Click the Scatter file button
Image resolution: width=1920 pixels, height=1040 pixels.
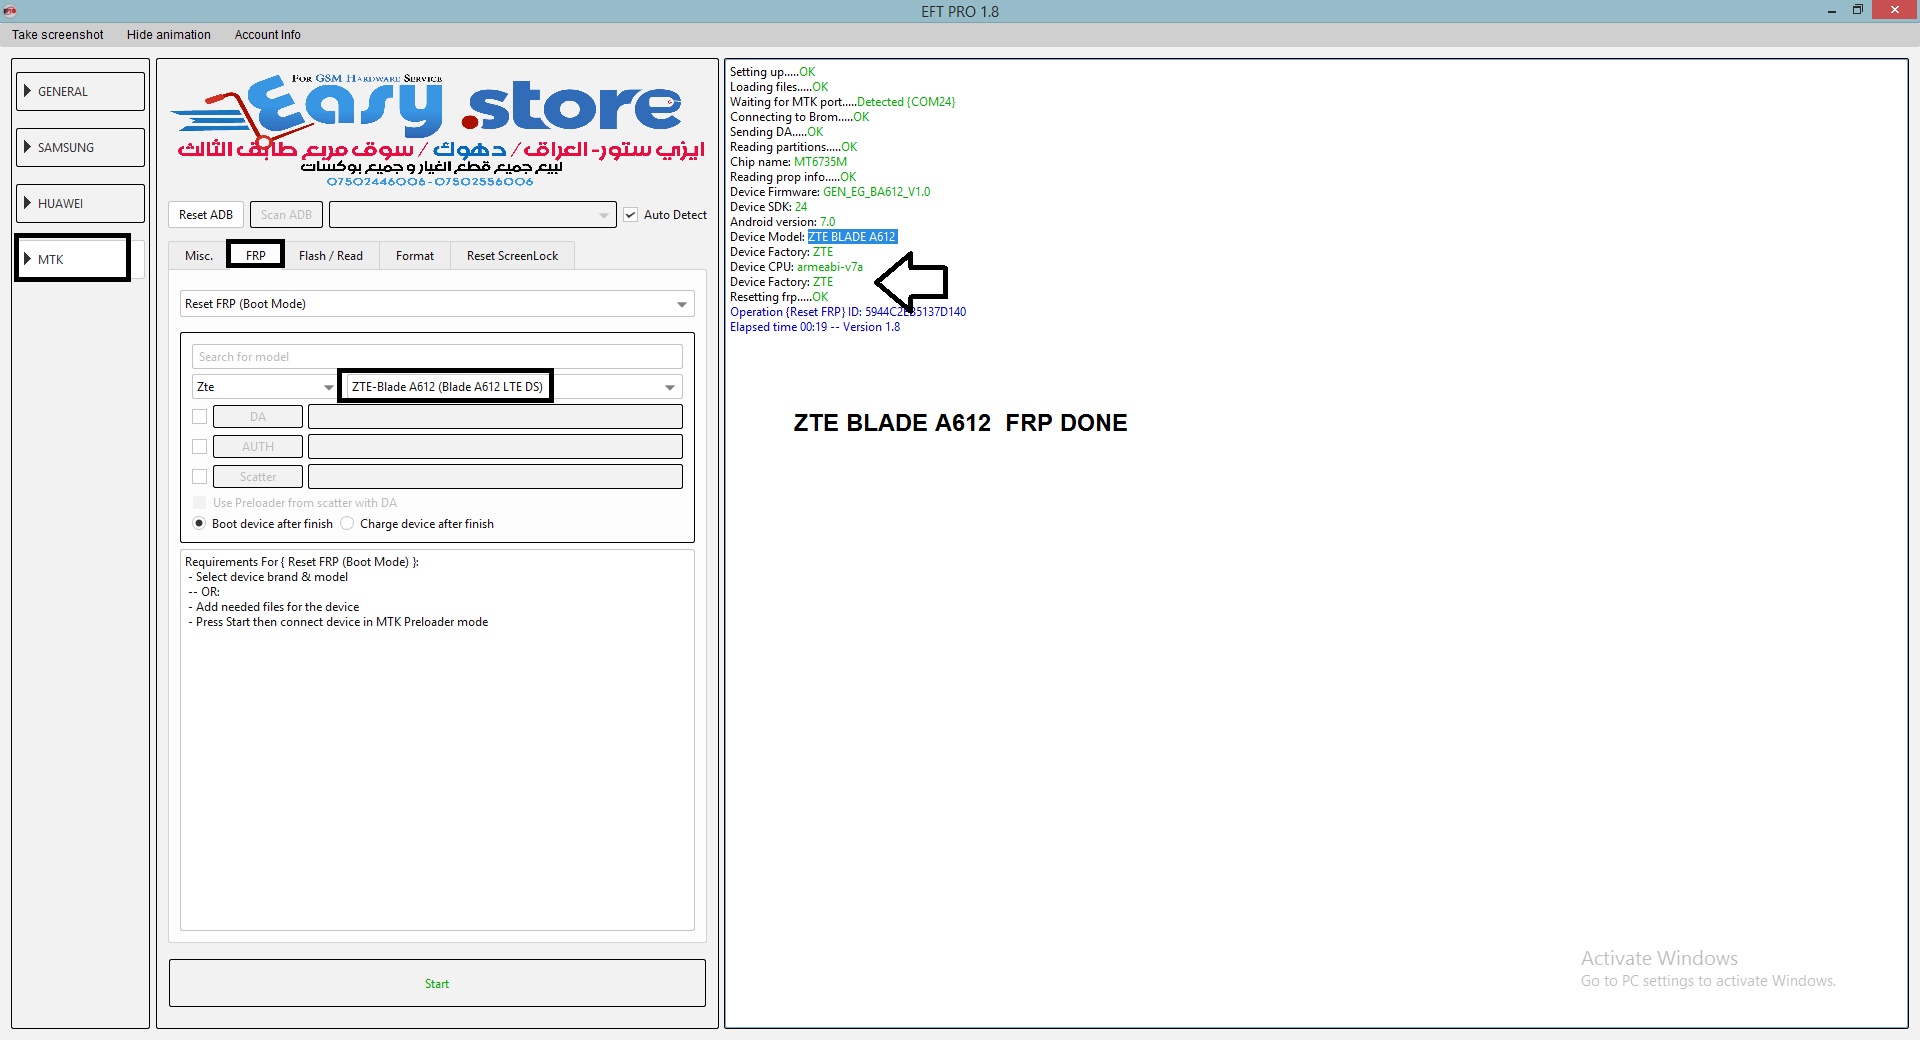pos(258,477)
